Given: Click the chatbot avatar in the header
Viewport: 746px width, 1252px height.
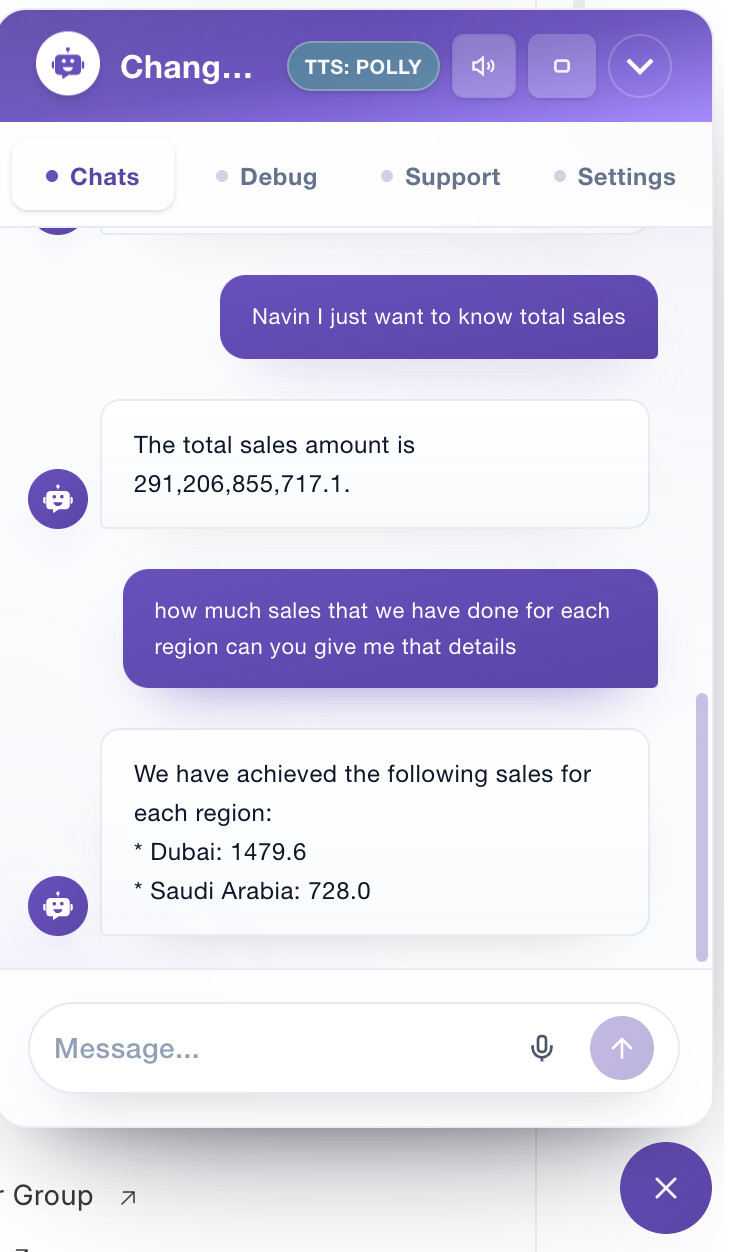Looking at the screenshot, I should pos(68,64).
